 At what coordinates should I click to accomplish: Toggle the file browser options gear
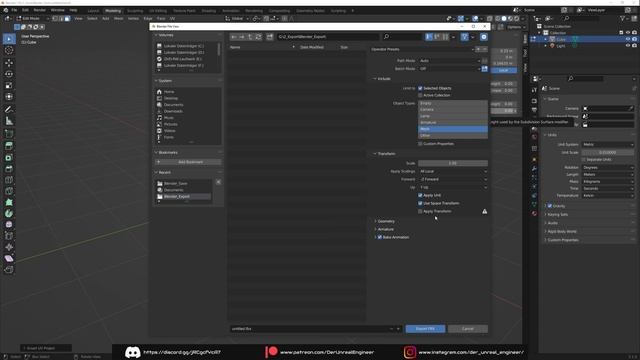[x=484, y=37]
